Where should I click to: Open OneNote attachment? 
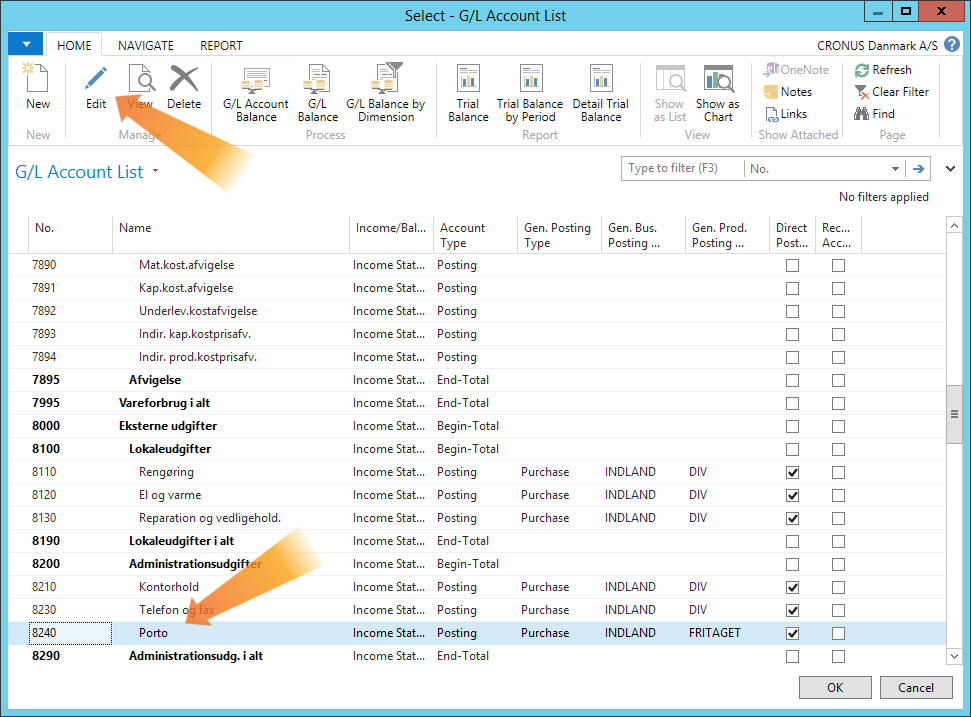pyautogui.click(x=796, y=70)
